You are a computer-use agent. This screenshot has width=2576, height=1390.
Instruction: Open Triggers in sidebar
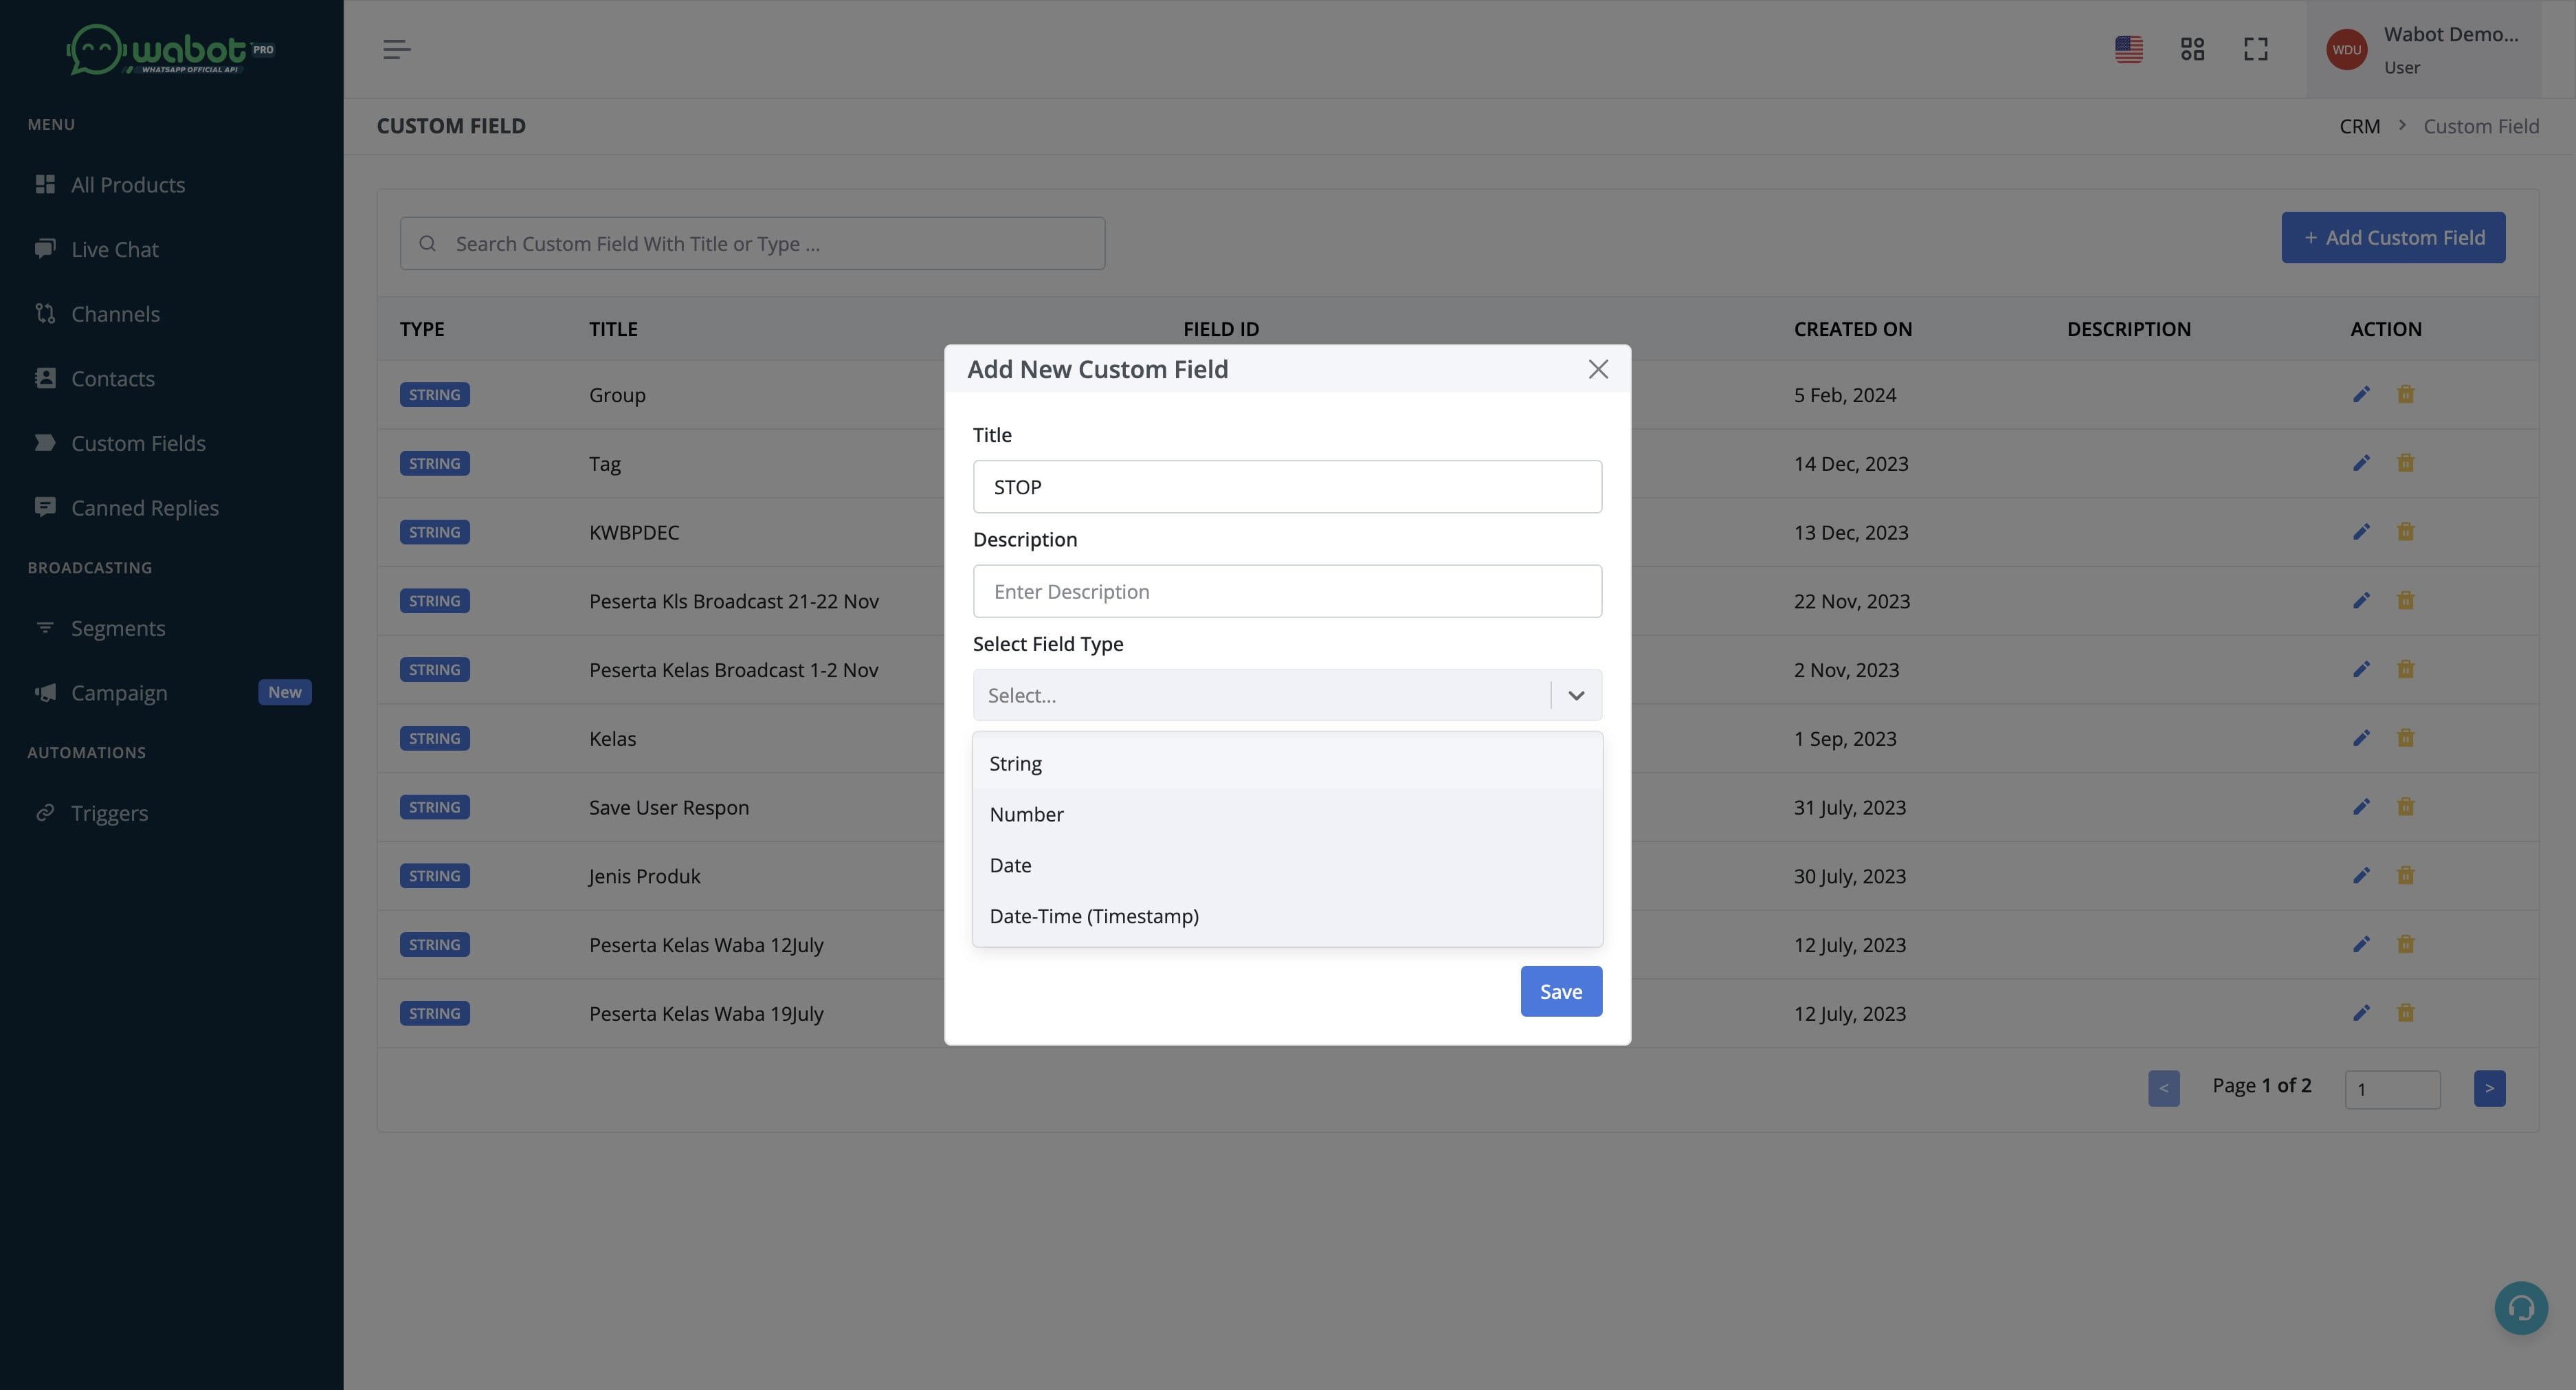(x=109, y=813)
